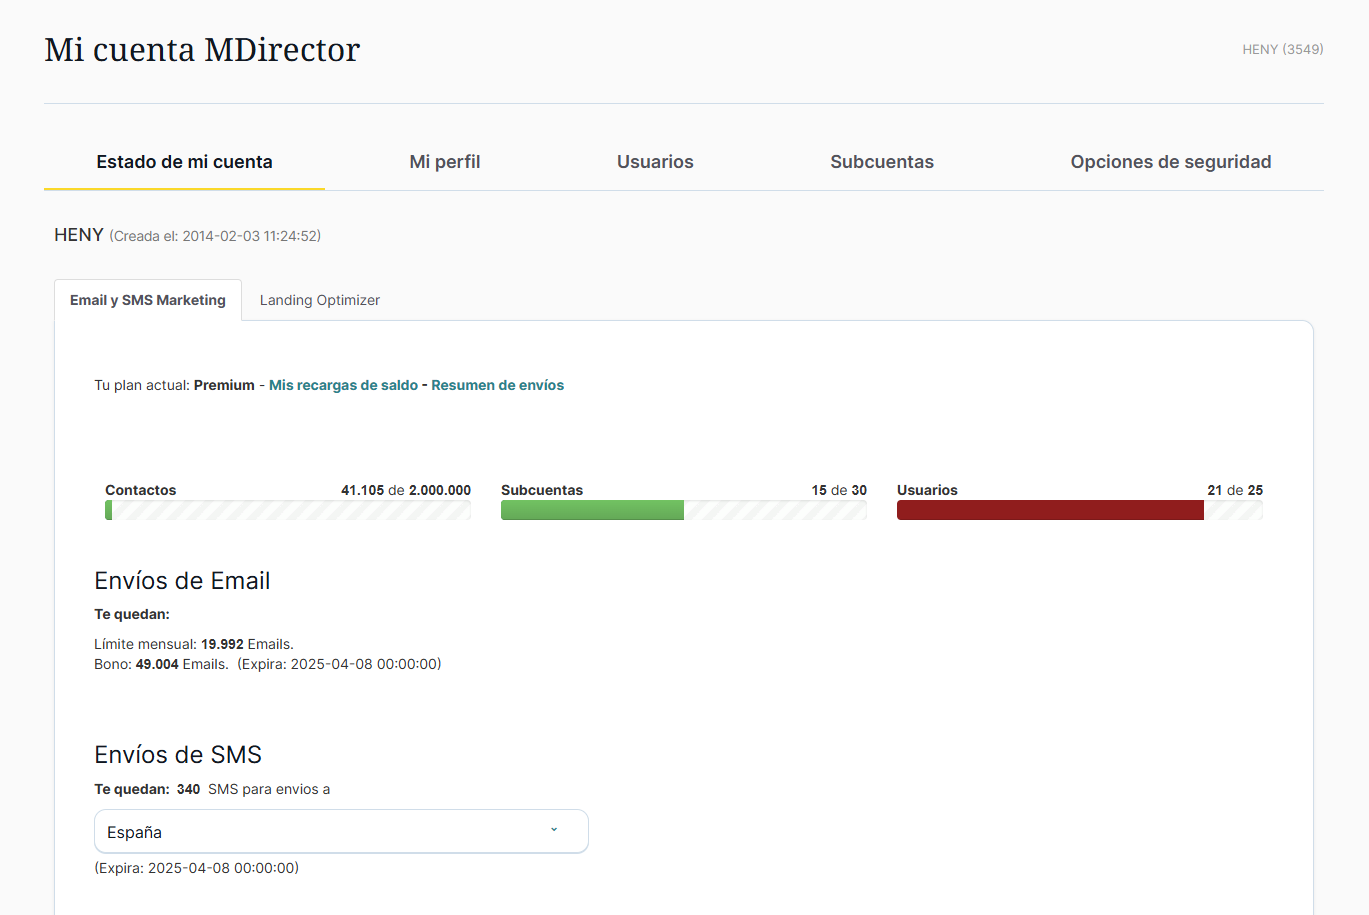
Task: Click the Premium plan name text
Action: 224,385
